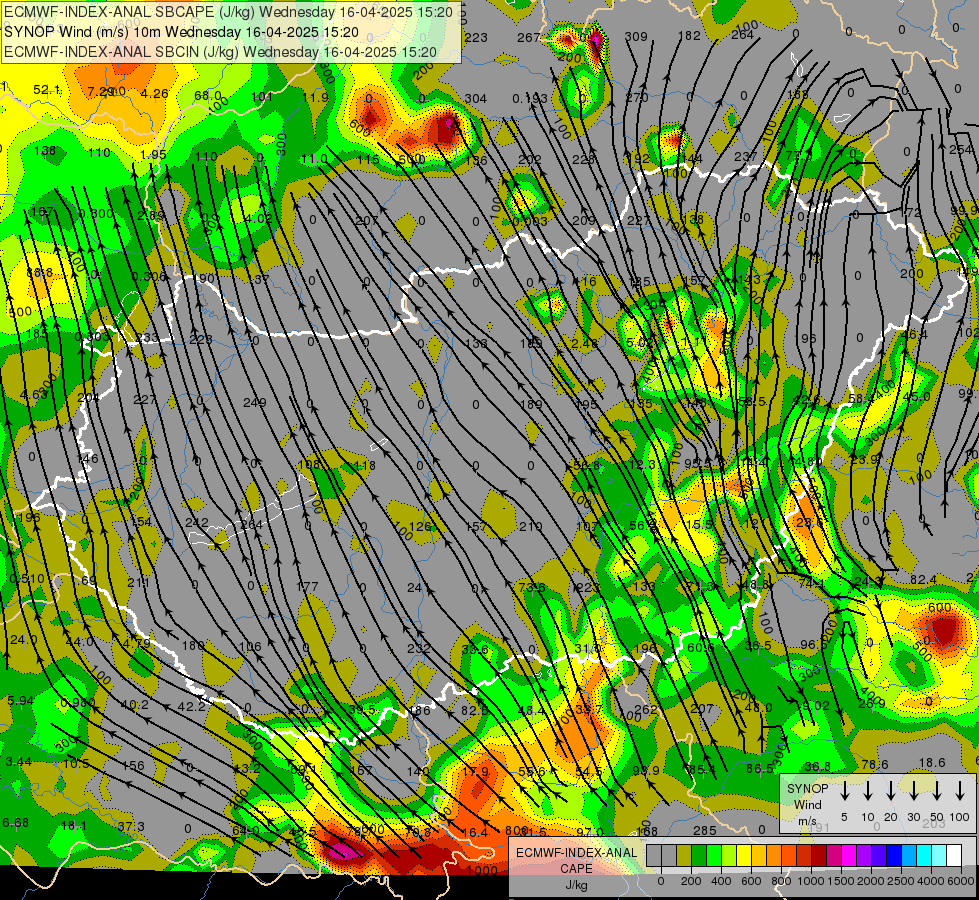Click the 200 tick label on CAPE scale
Screen dimensions: 979x900
[x=691, y=881]
